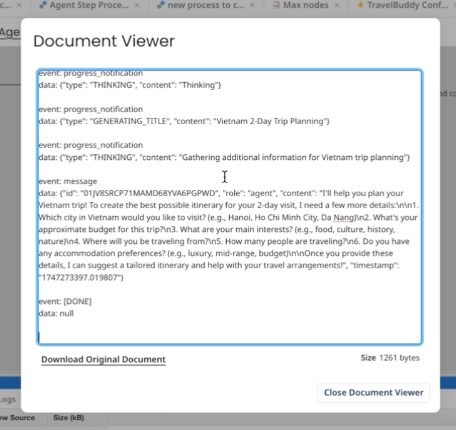Close the Max nodes tab

[x=337, y=5]
